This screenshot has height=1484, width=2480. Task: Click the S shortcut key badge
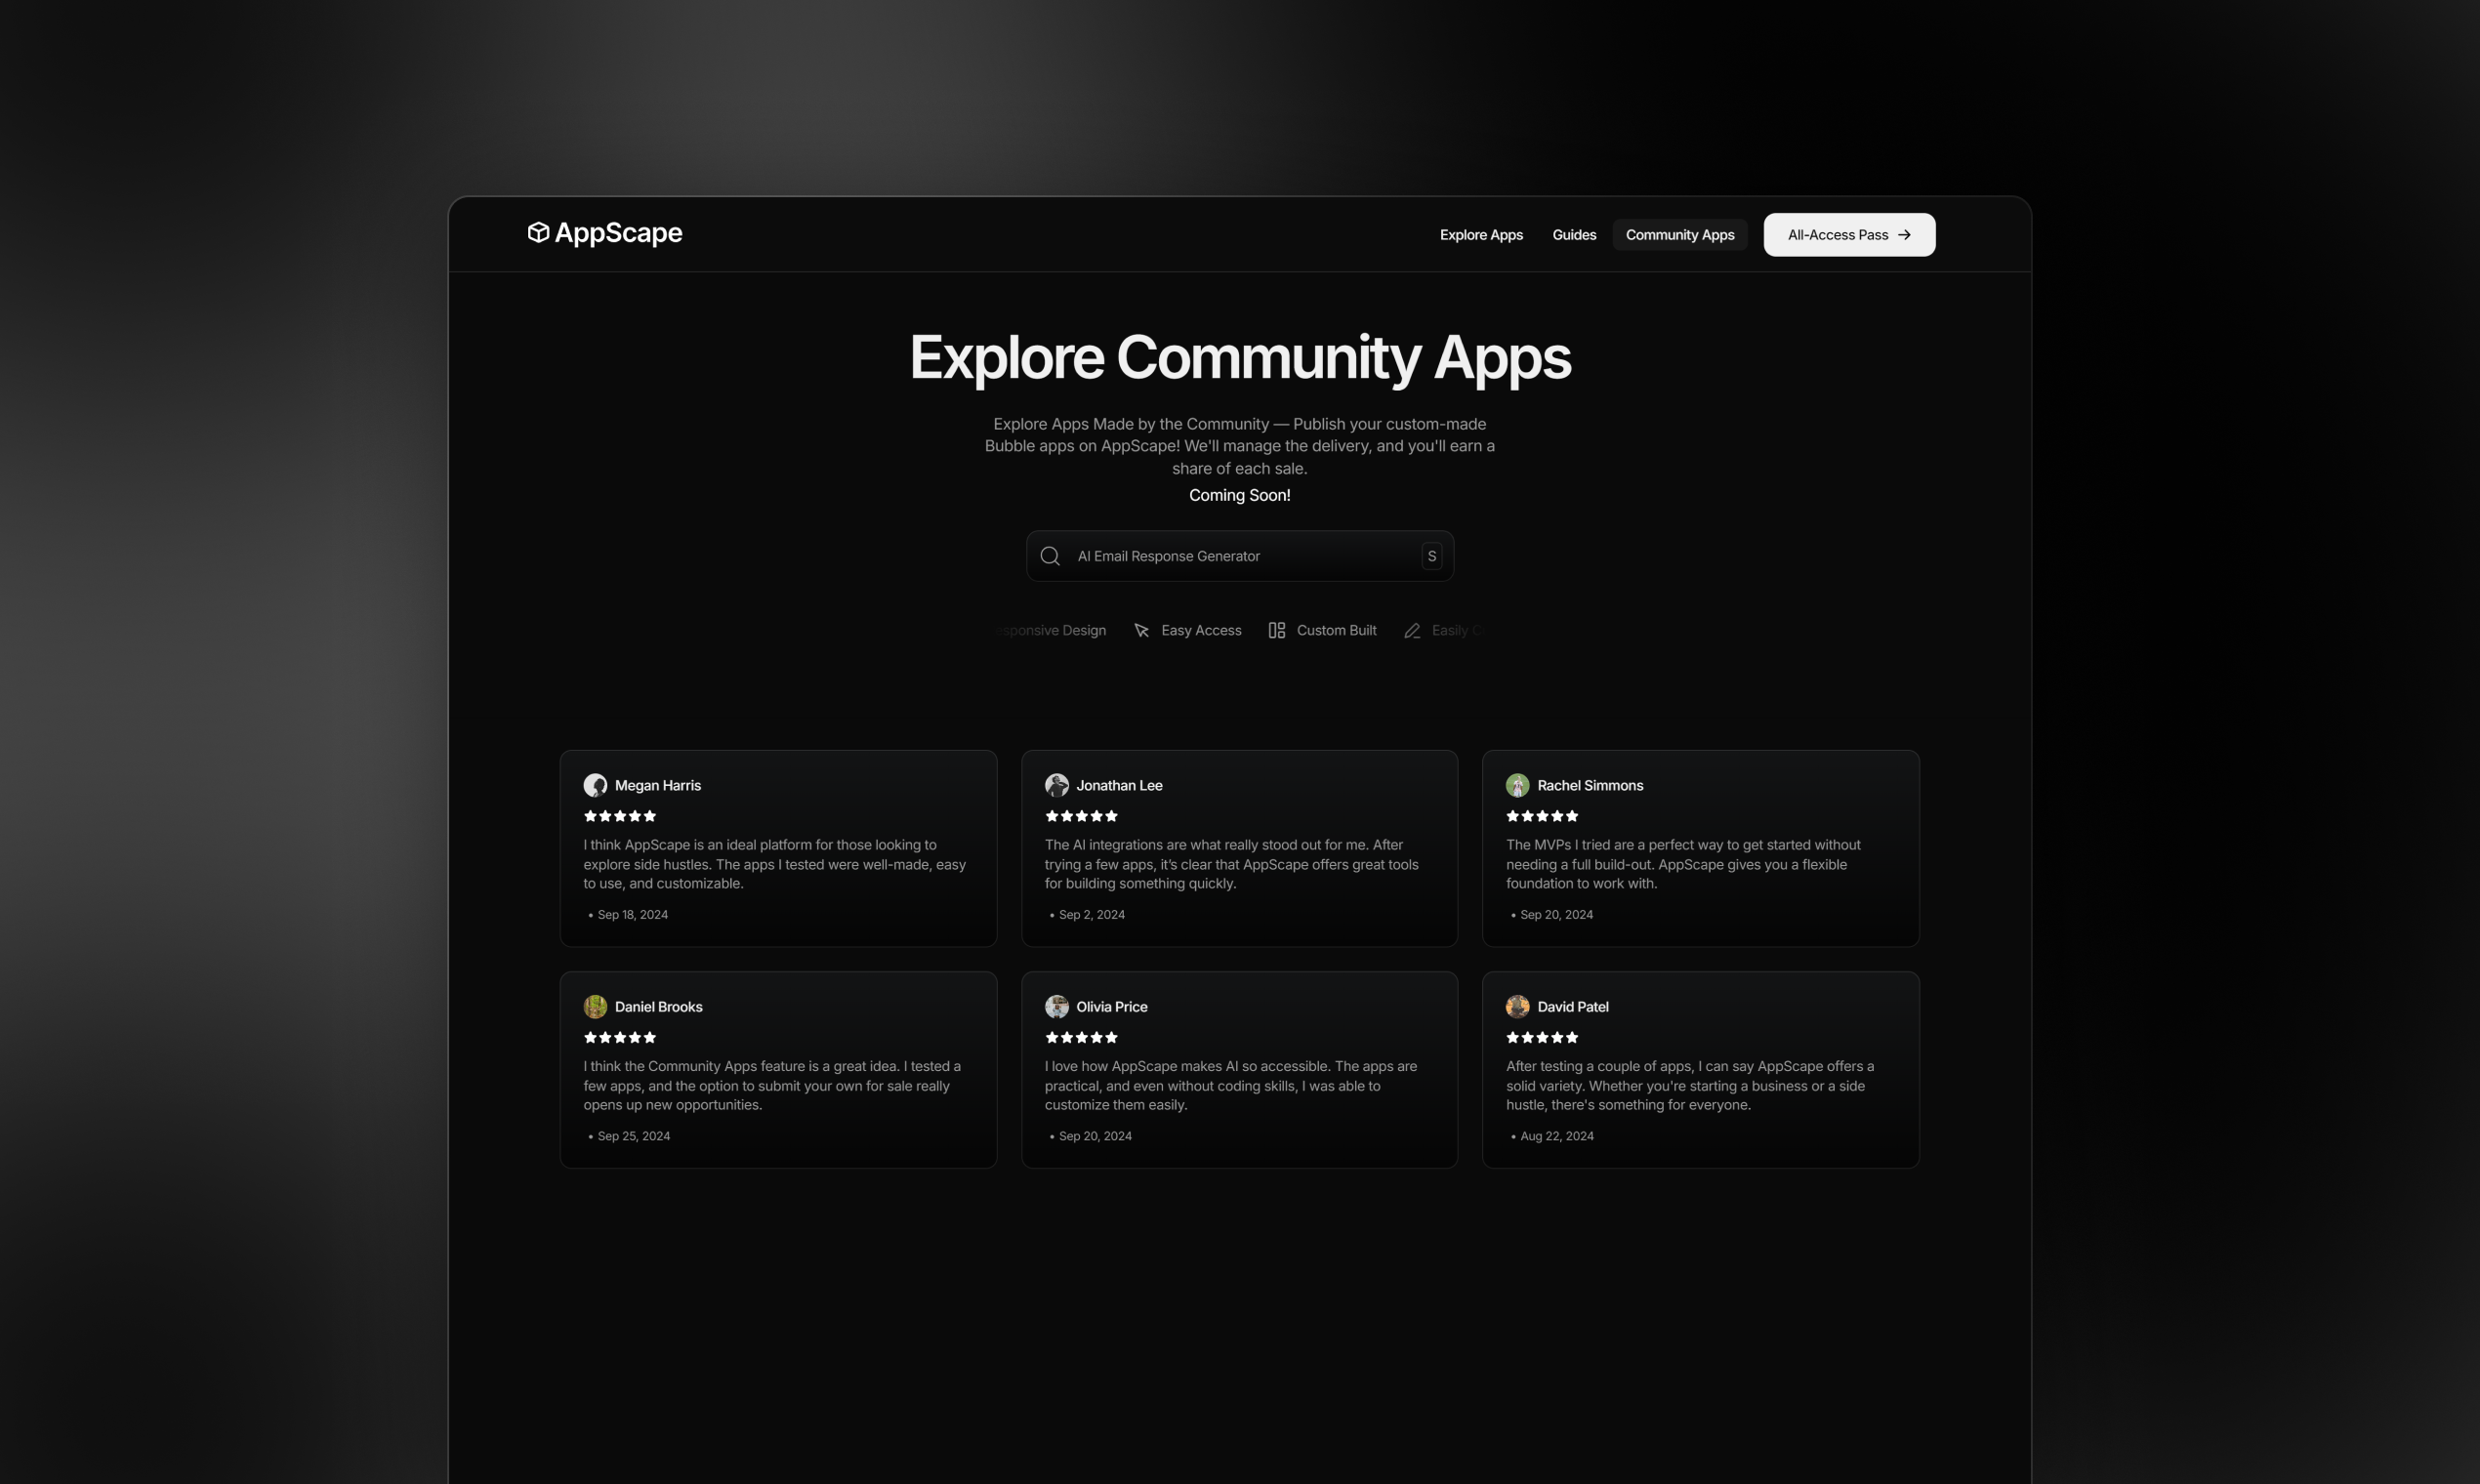tap(1431, 556)
